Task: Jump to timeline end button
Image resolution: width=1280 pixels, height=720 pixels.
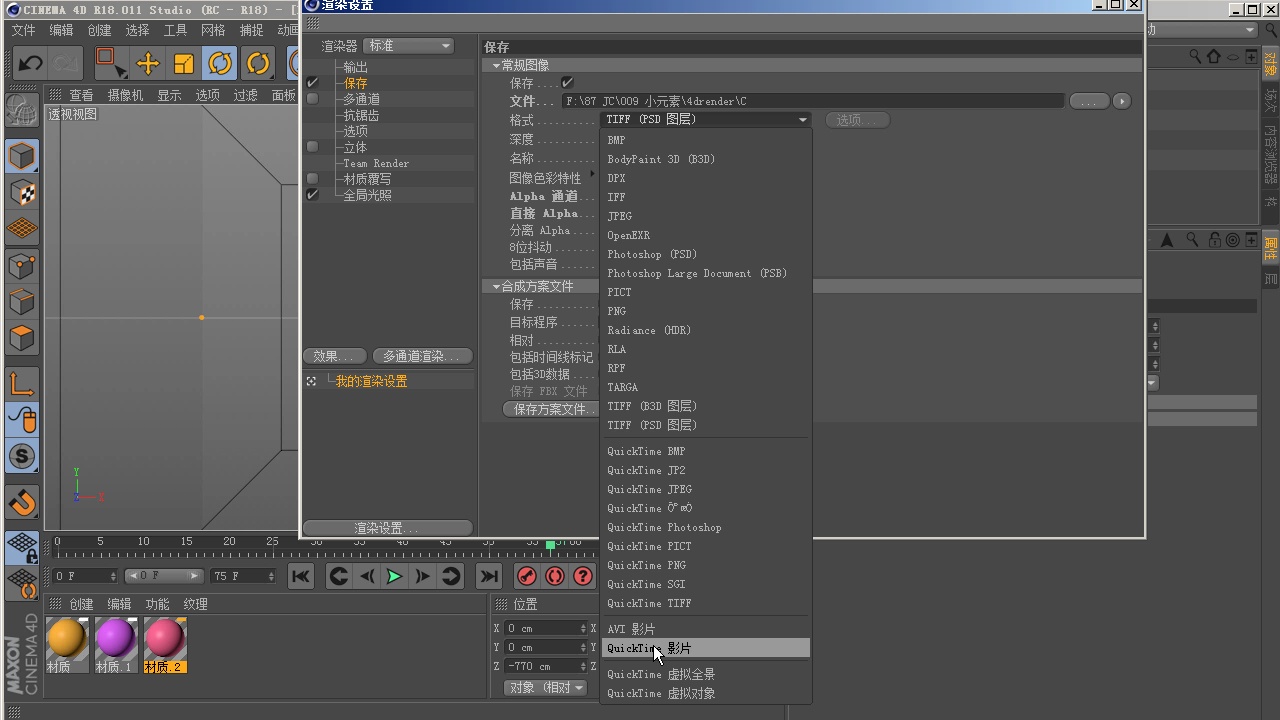Action: (489, 576)
